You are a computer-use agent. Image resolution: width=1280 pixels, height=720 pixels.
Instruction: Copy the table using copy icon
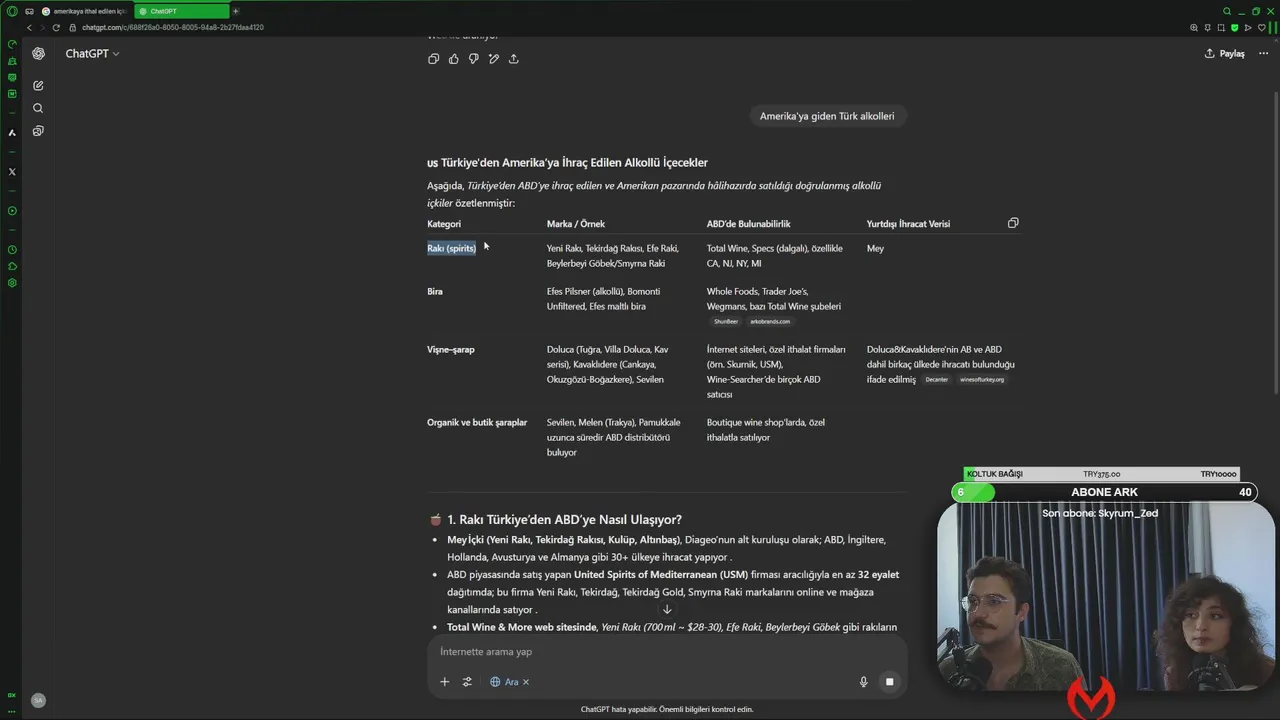(x=1013, y=223)
